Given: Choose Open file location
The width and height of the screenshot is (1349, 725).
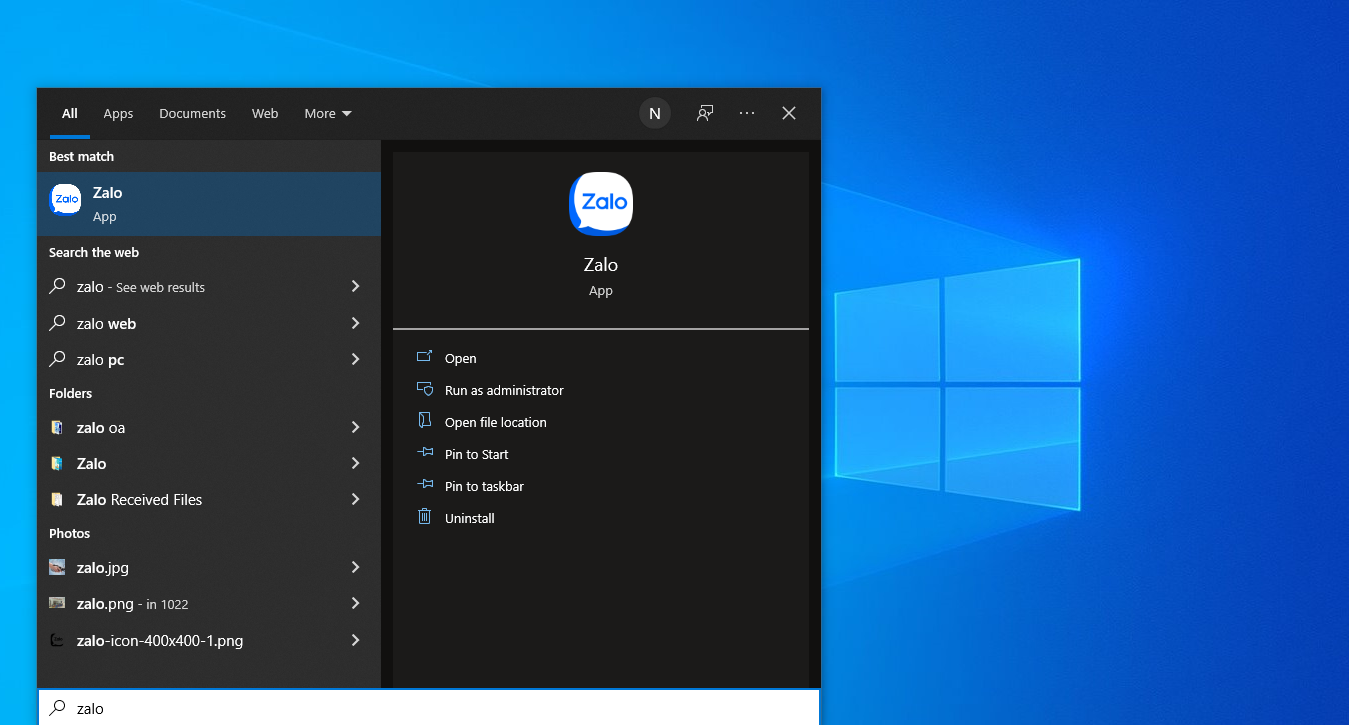Looking at the screenshot, I should (496, 422).
